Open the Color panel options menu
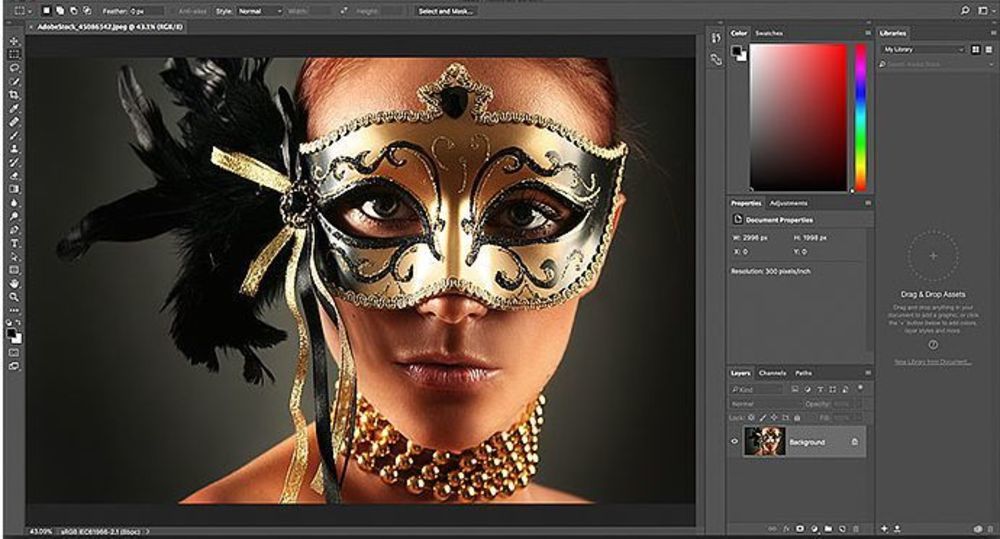Screen dimensions: 1000x539 (x=868, y=33)
